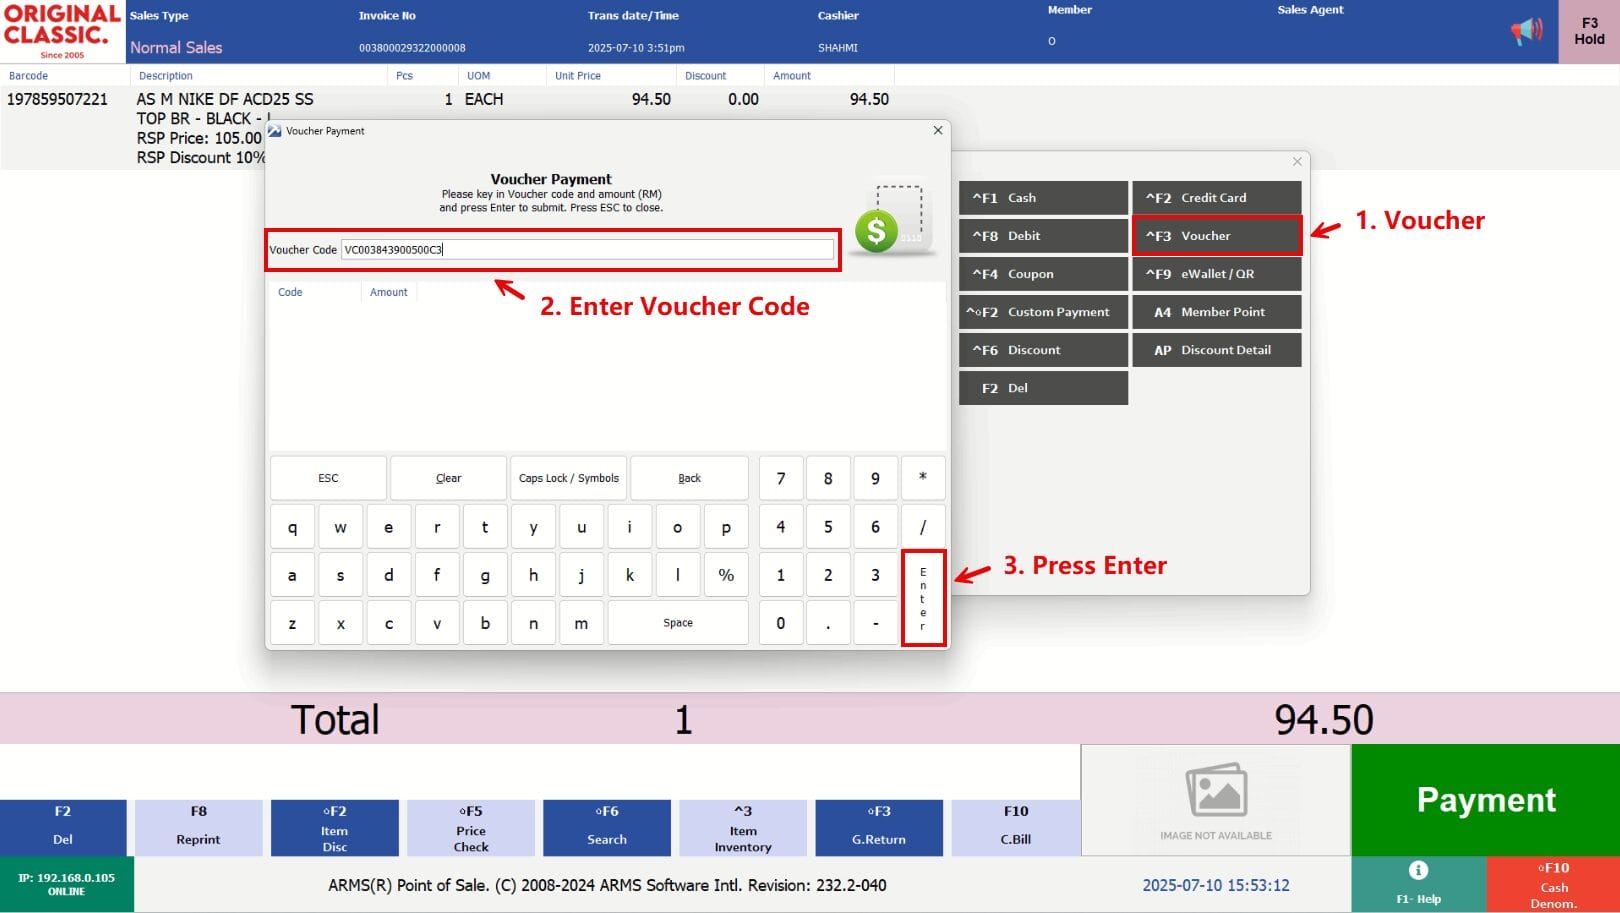1620x913 pixels.
Task: Open Member Point payment option
Action: (x=1216, y=312)
